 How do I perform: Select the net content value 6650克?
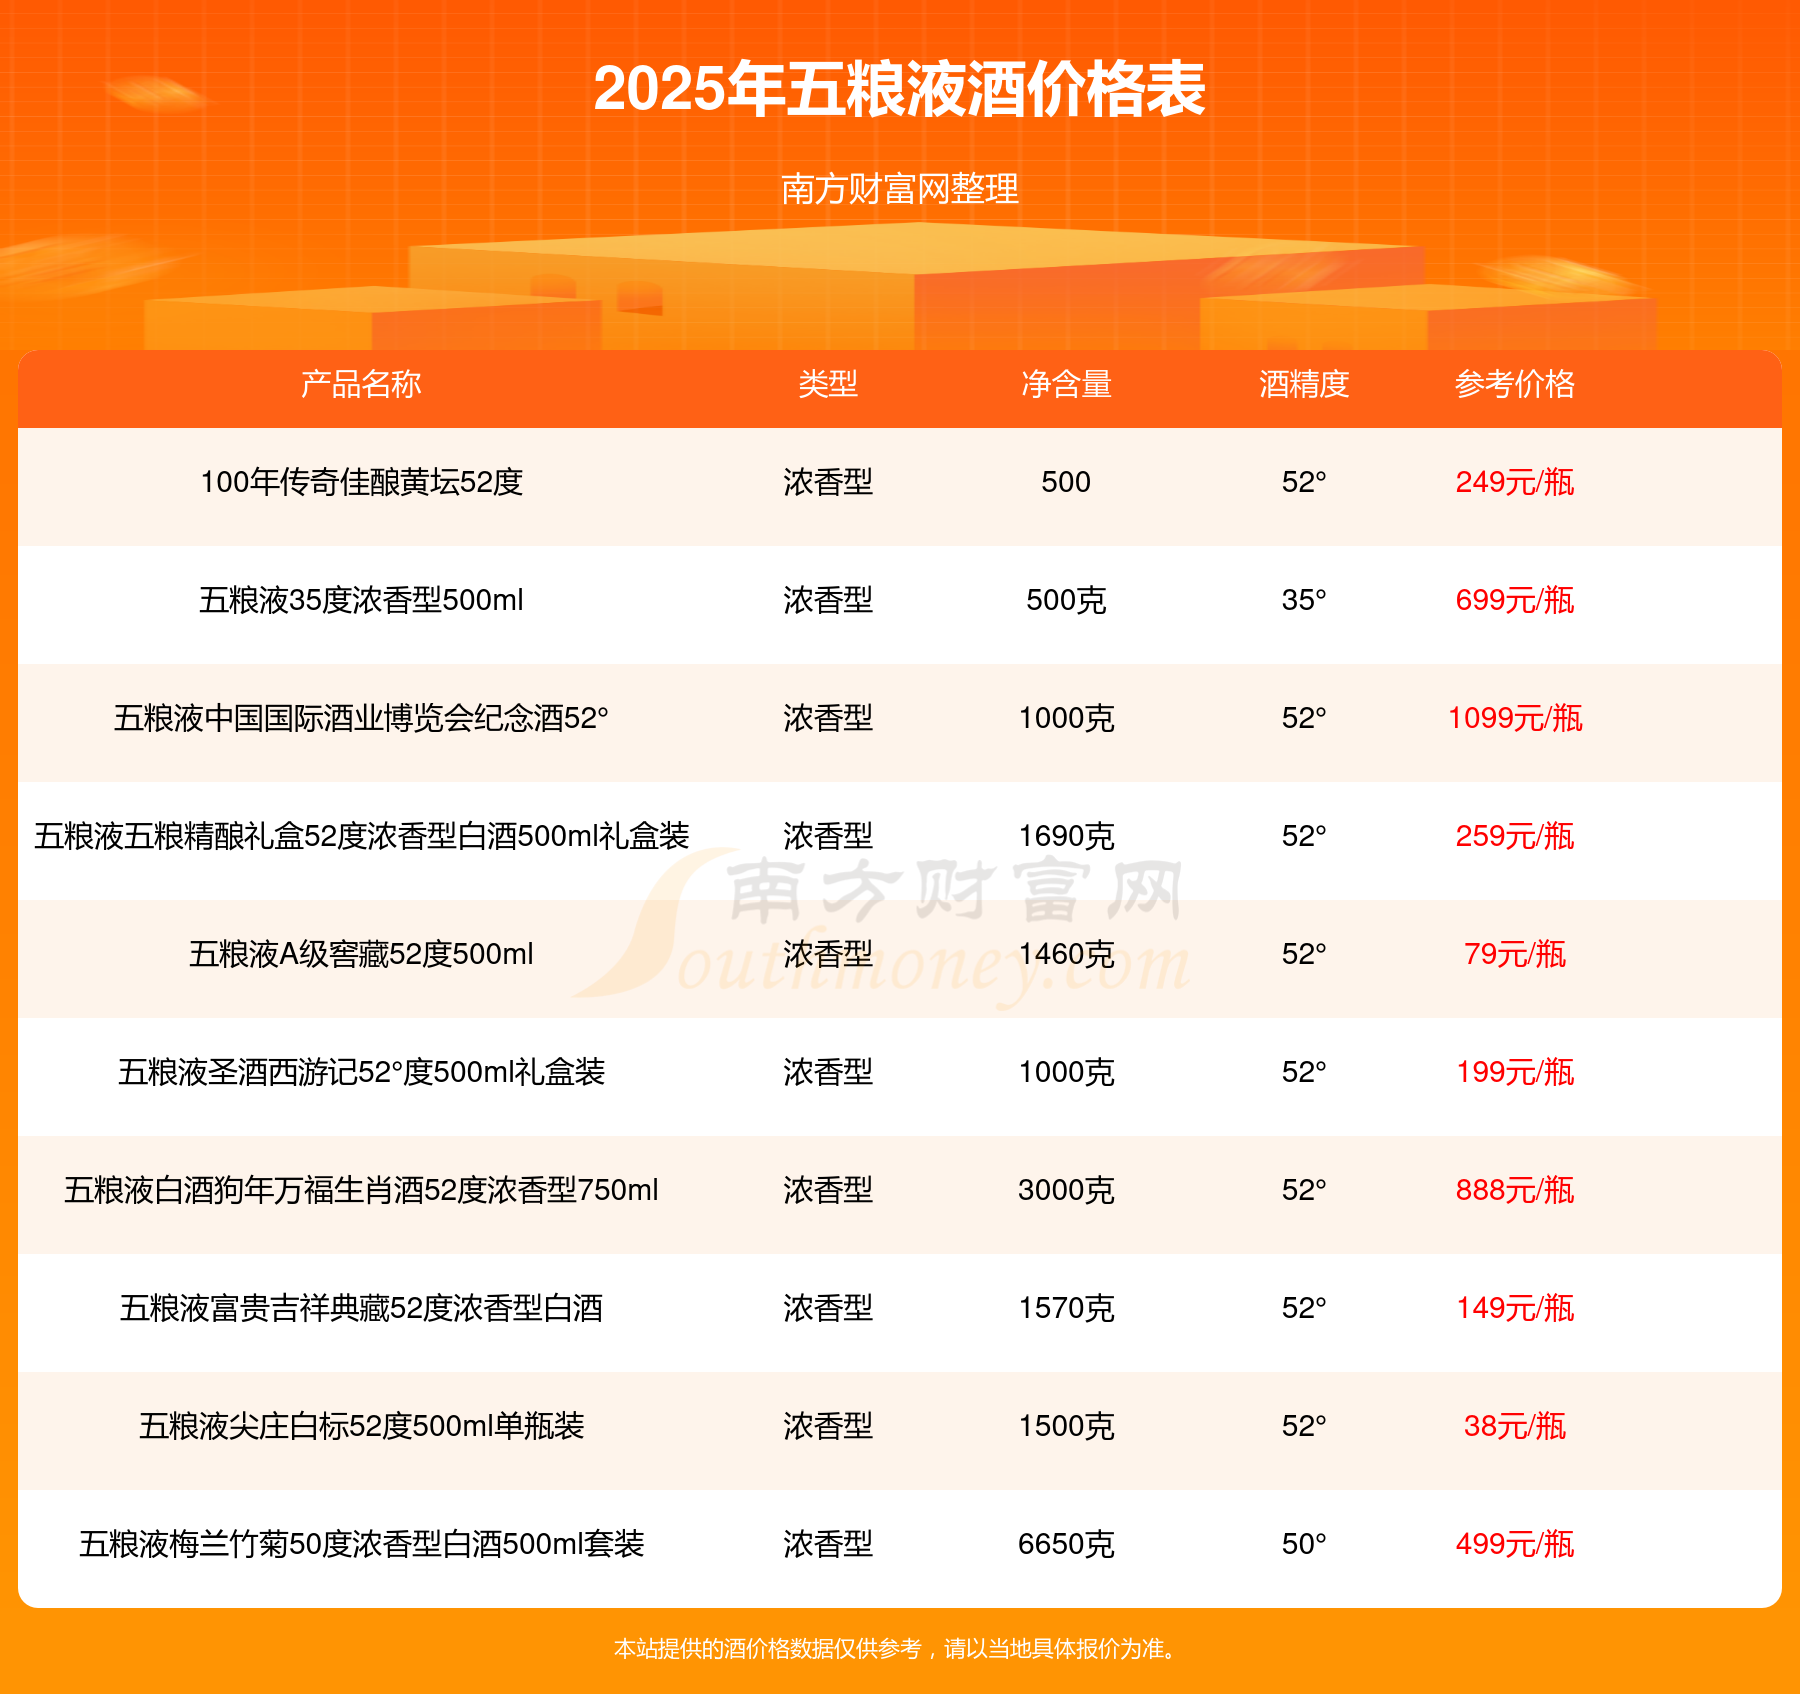coord(1066,1544)
